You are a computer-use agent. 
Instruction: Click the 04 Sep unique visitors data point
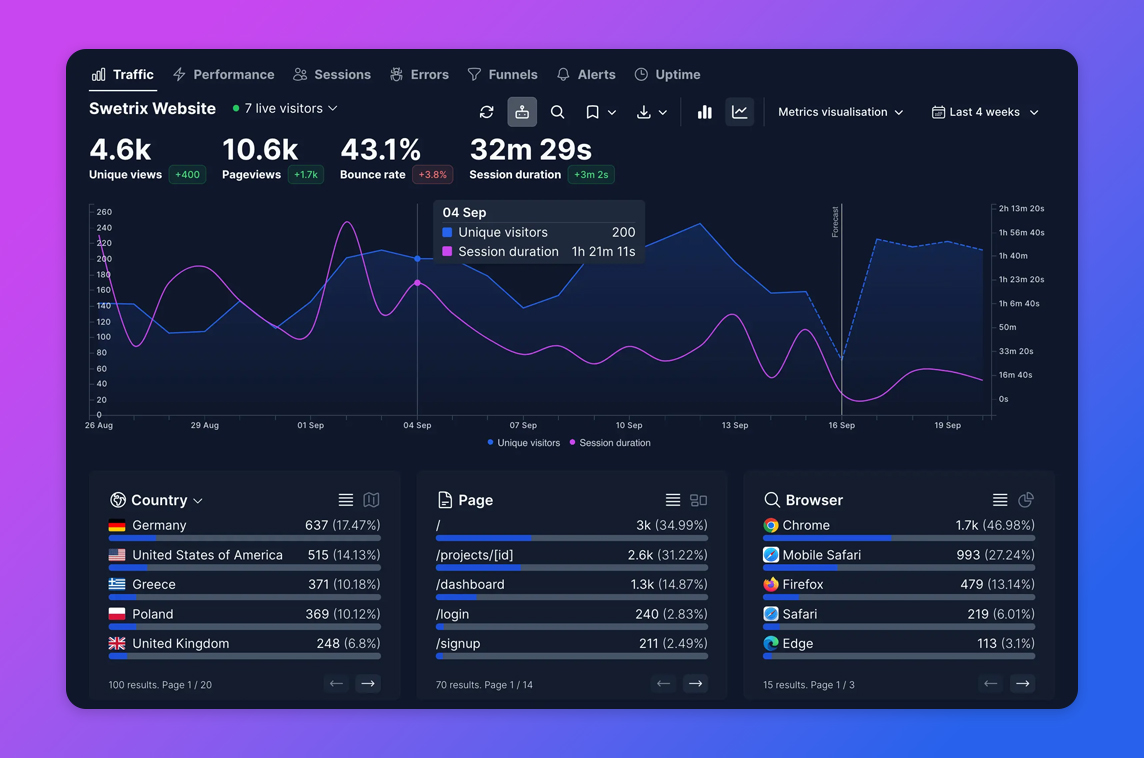tap(417, 258)
